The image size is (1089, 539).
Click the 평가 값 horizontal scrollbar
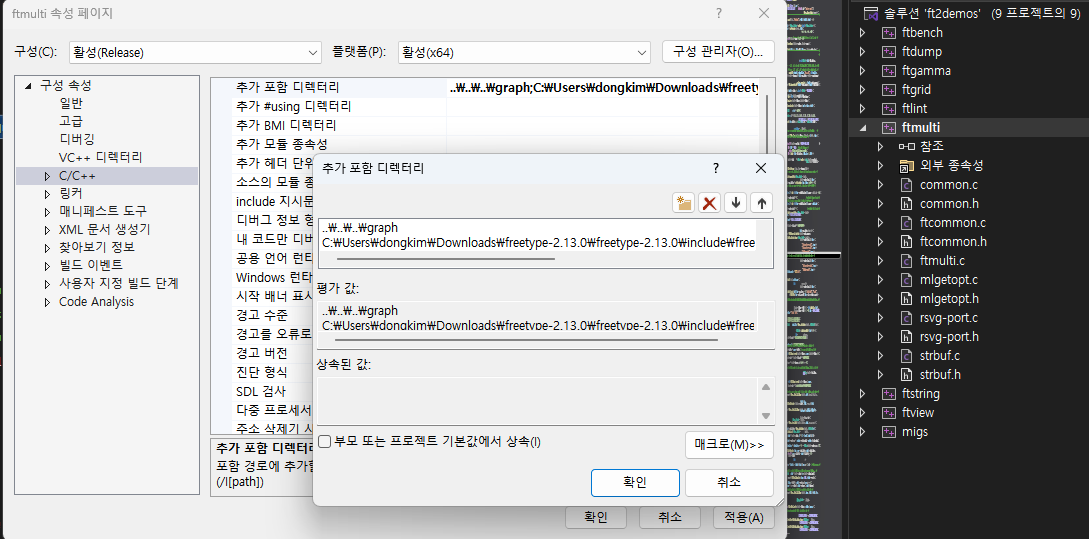coord(526,340)
